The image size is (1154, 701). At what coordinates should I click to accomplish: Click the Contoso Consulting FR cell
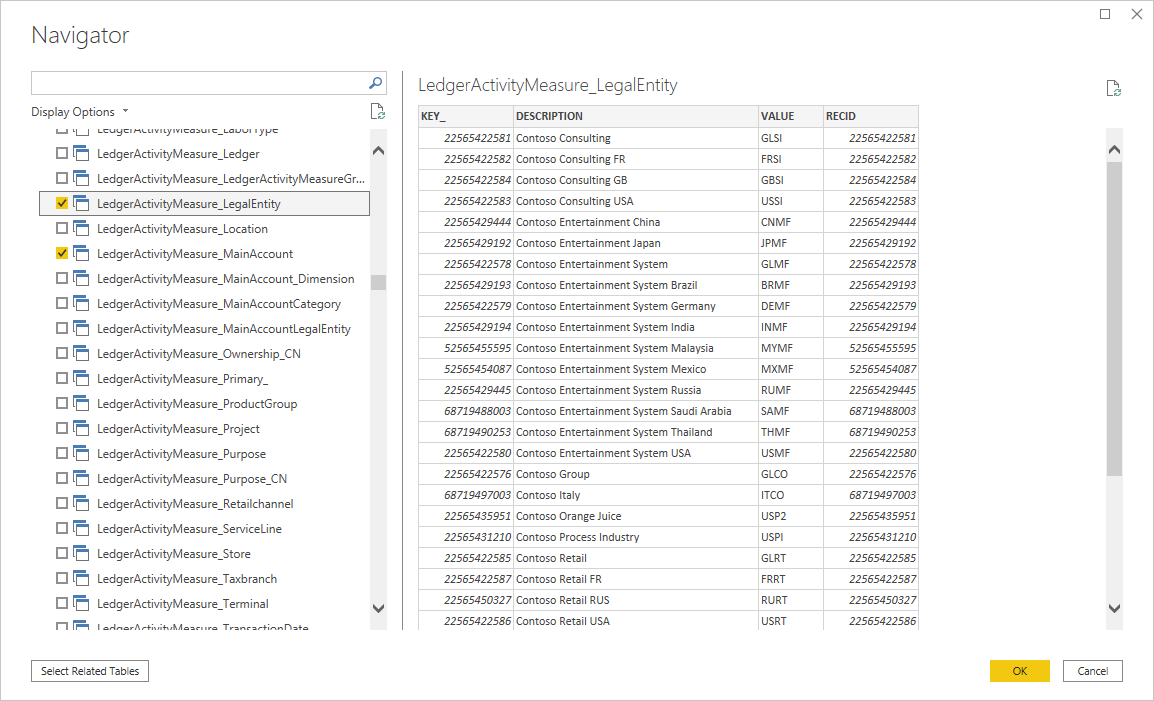[636, 159]
